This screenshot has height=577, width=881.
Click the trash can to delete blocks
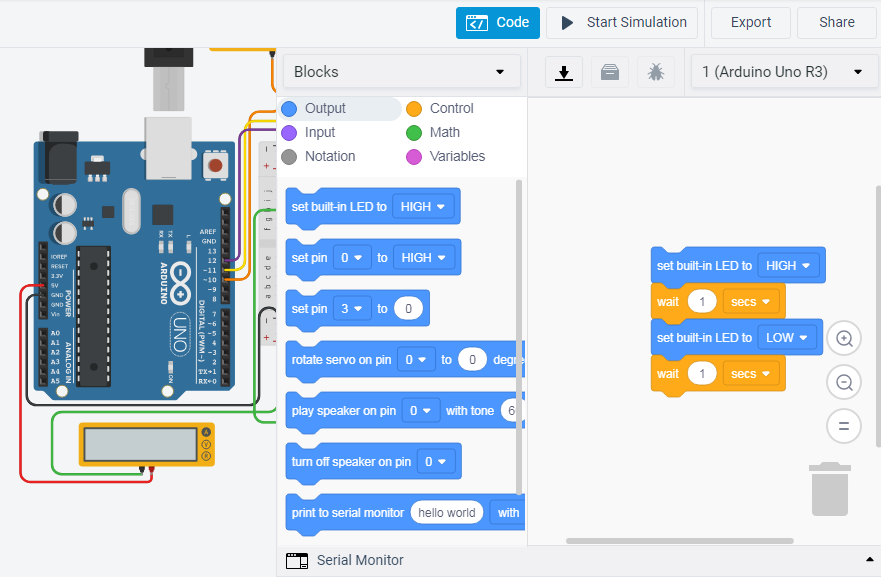[830, 492]
